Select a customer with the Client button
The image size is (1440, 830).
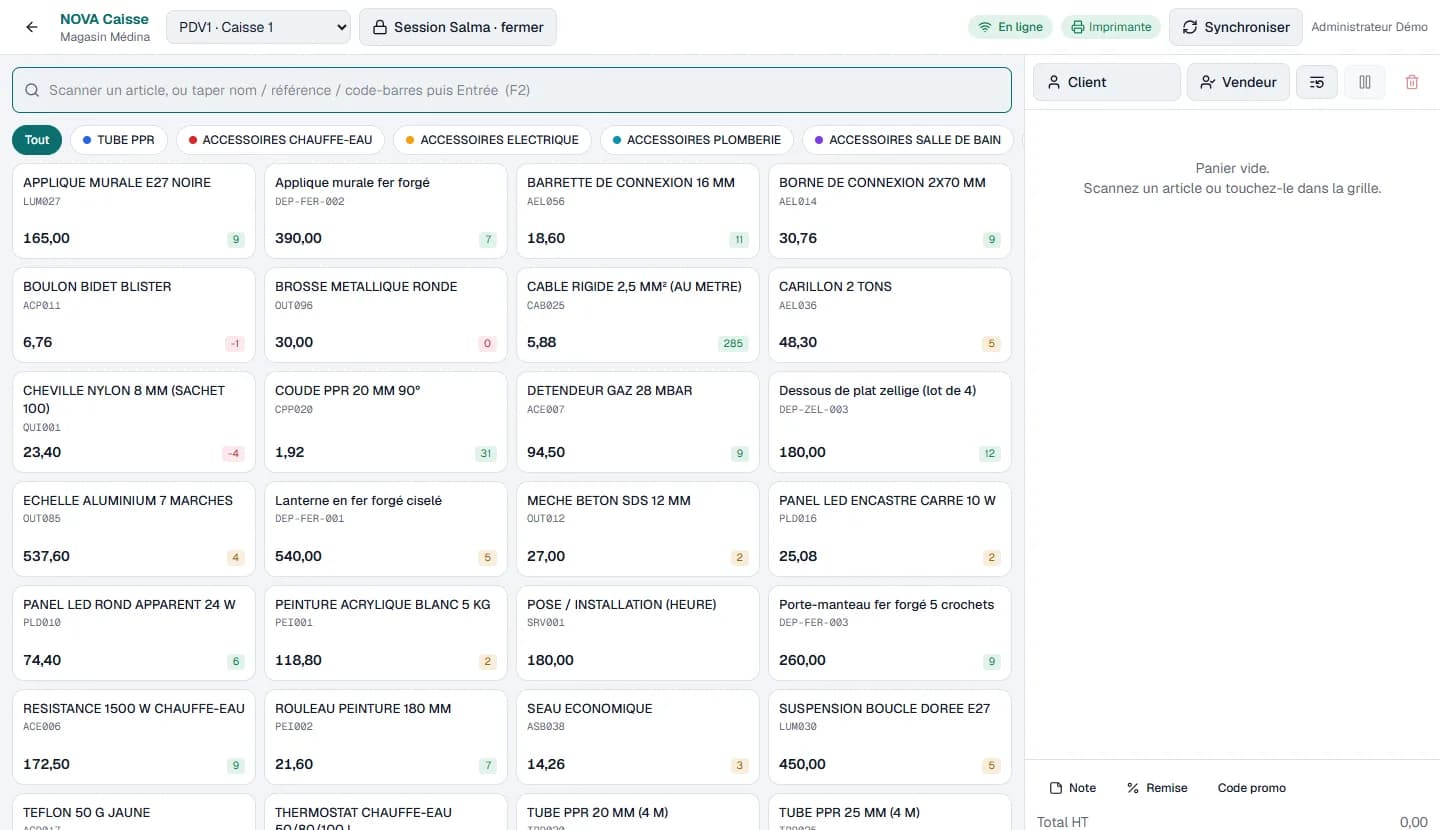pyautogui.click(x=1107, y=82)
